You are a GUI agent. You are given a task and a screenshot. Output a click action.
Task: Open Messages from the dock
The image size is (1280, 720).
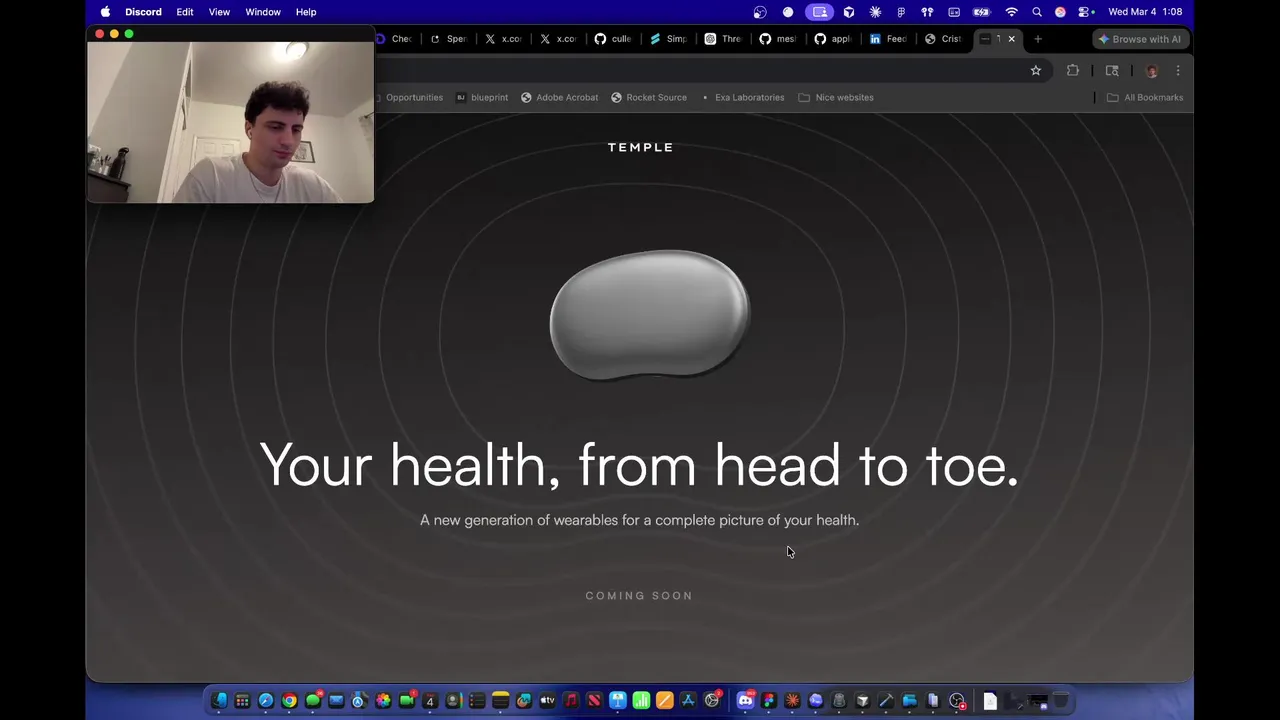click(313, 701)
